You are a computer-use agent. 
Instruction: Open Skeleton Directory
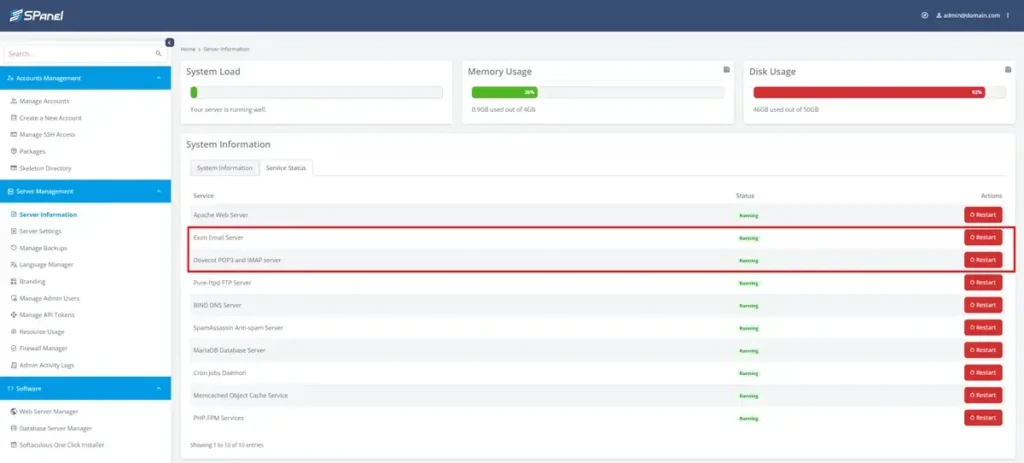coord(45,168)
